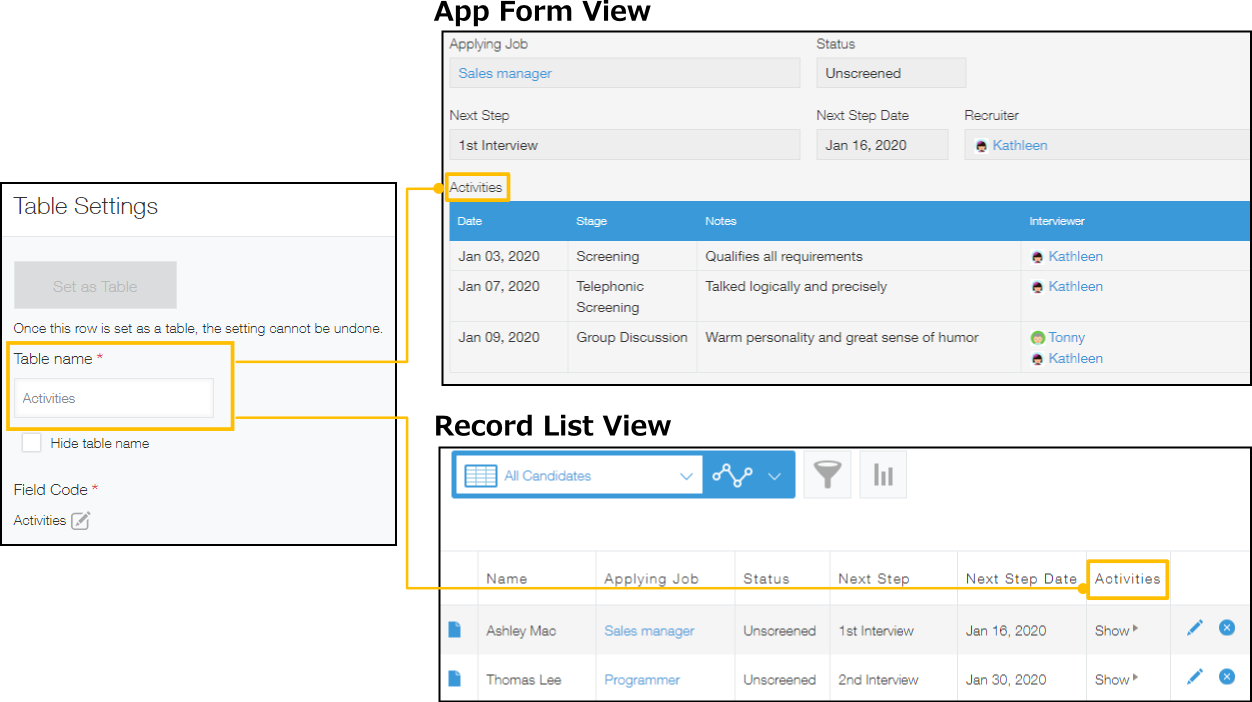The image size is (1252, 702).
Task: Click the edit pencil beside Field Code Activities
Action: coord(81,520)
